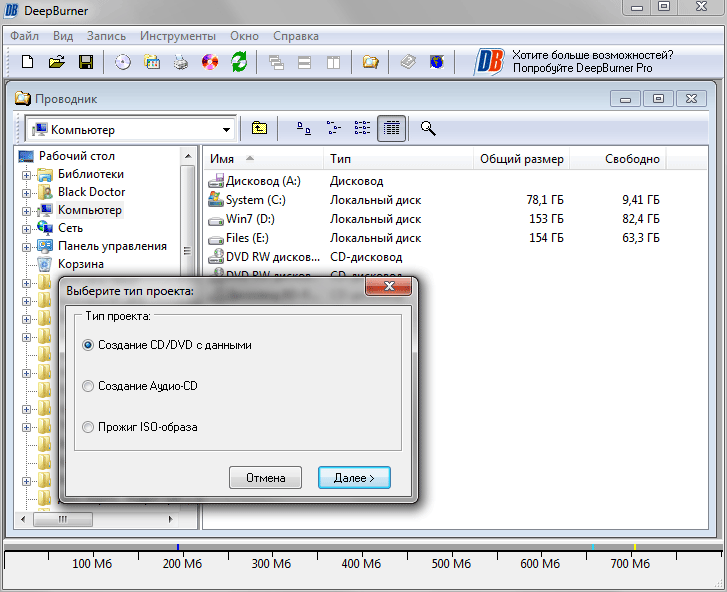Viewport: 727px width, 592px height.
Task: Switch Explorer to list view
Action: (x=362, y=128)
